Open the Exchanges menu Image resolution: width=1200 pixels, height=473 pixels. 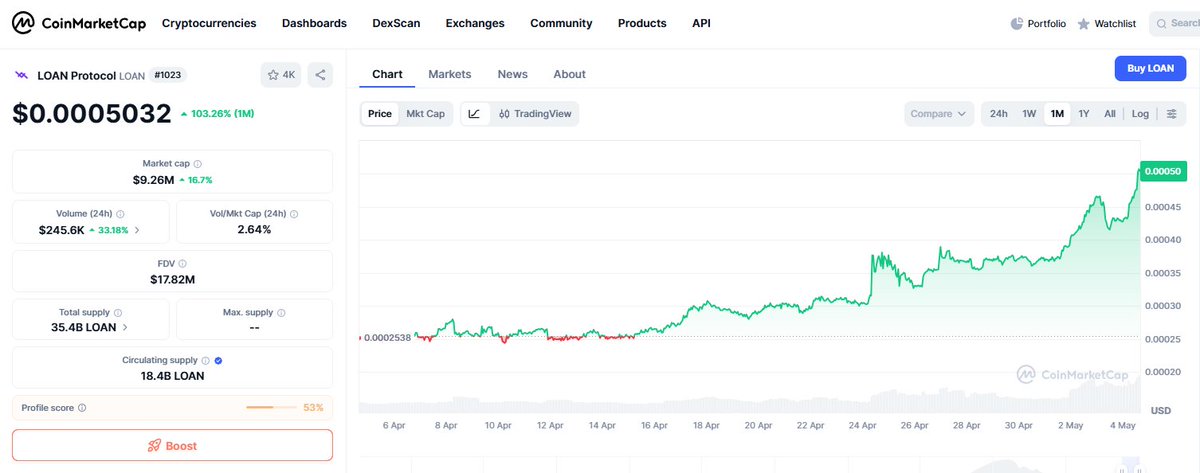475,23
